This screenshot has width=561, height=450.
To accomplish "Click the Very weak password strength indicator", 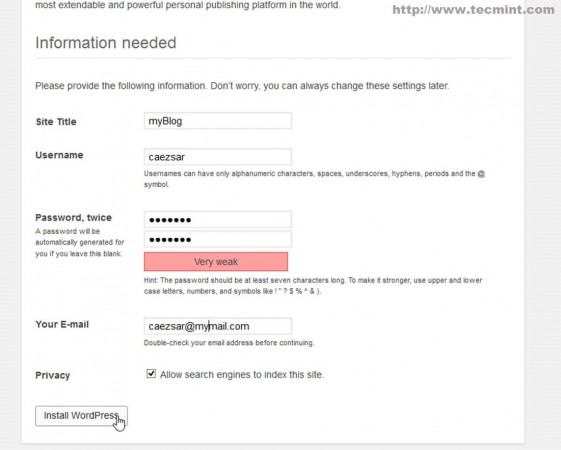I will click(x=216, y=261).
